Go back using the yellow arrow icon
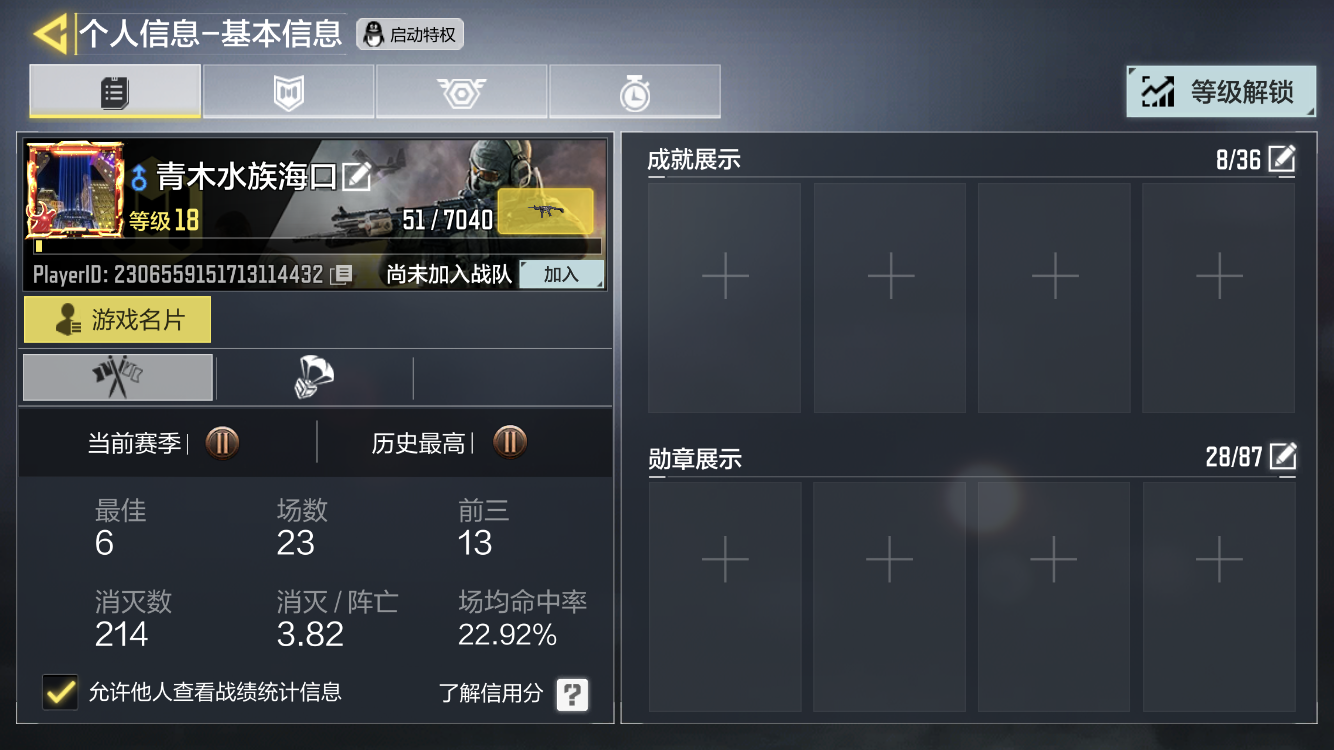This screenshot has width=1334, height=750. coord(50,33)
